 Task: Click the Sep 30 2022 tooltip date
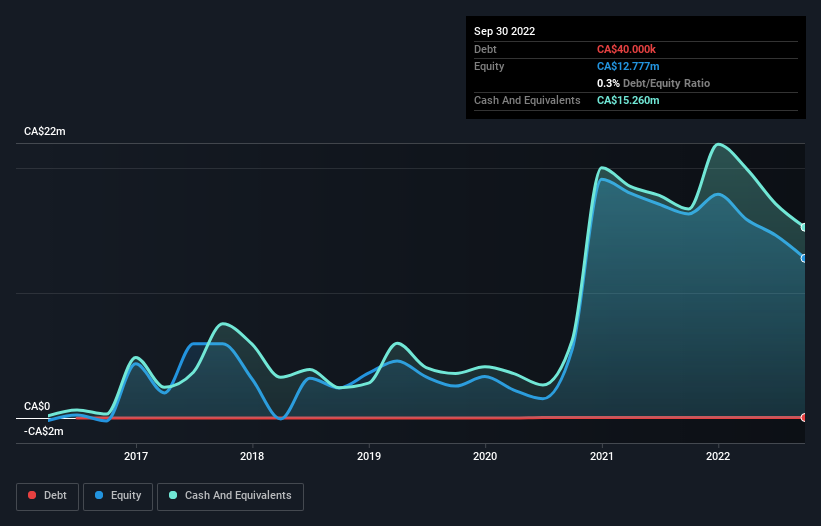coord(504,31)
